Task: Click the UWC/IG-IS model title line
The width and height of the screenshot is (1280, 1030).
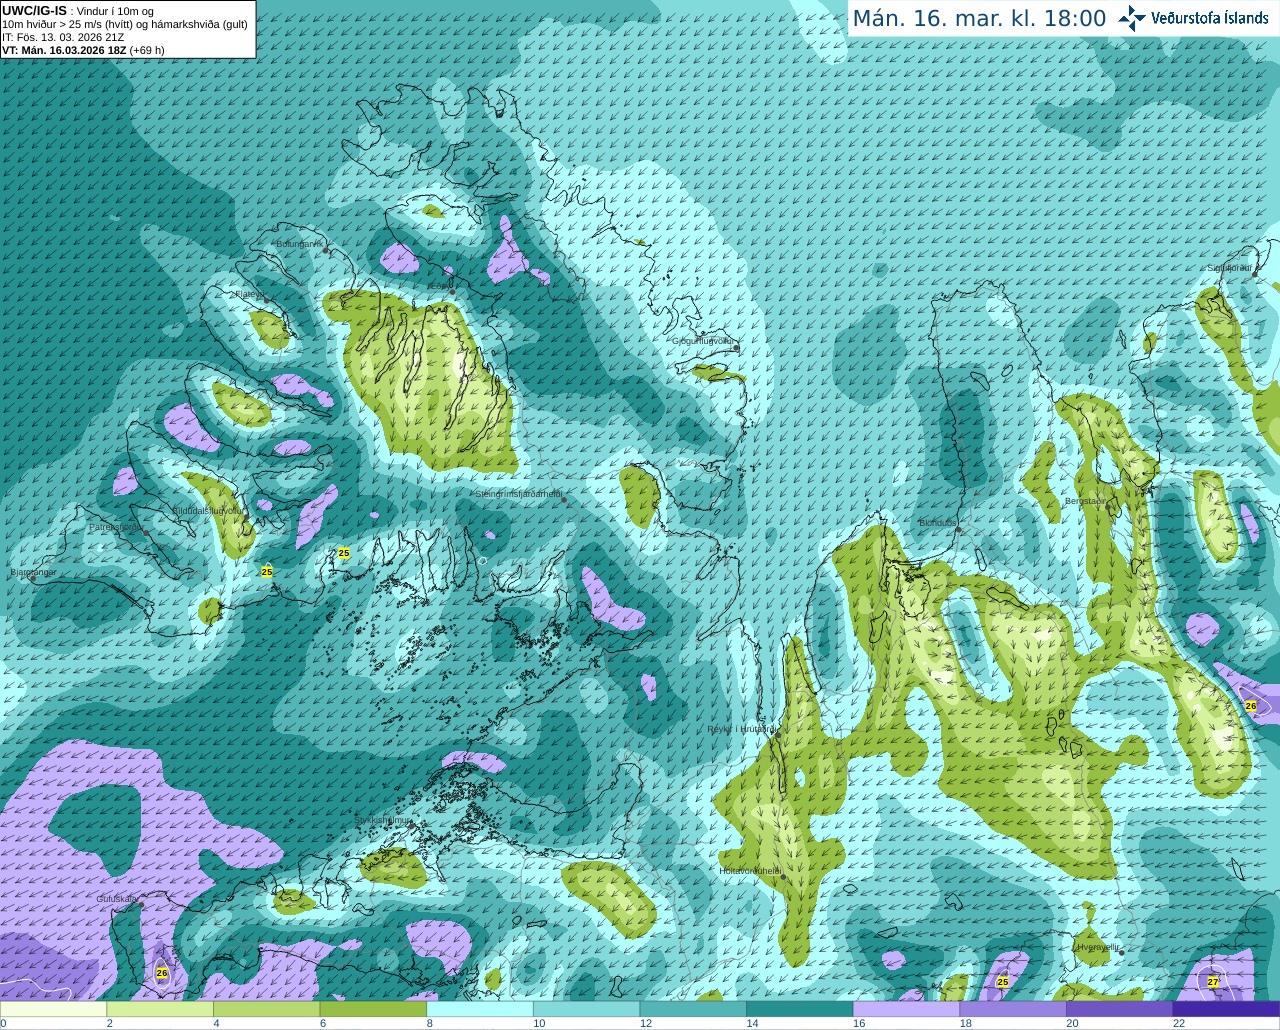Action: [x=78, y=11]
